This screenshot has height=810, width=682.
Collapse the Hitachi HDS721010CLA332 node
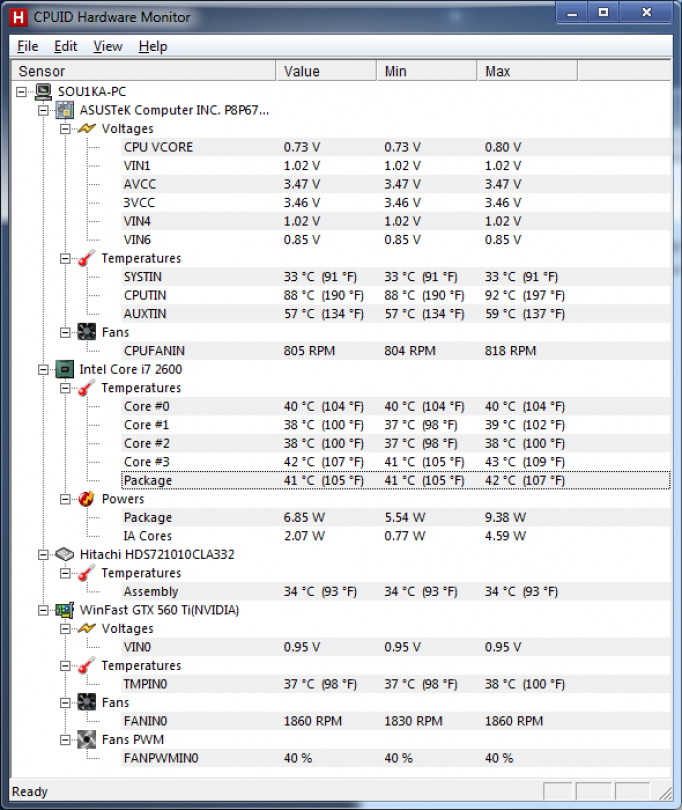pyautogui.click(x=43, y=554)
